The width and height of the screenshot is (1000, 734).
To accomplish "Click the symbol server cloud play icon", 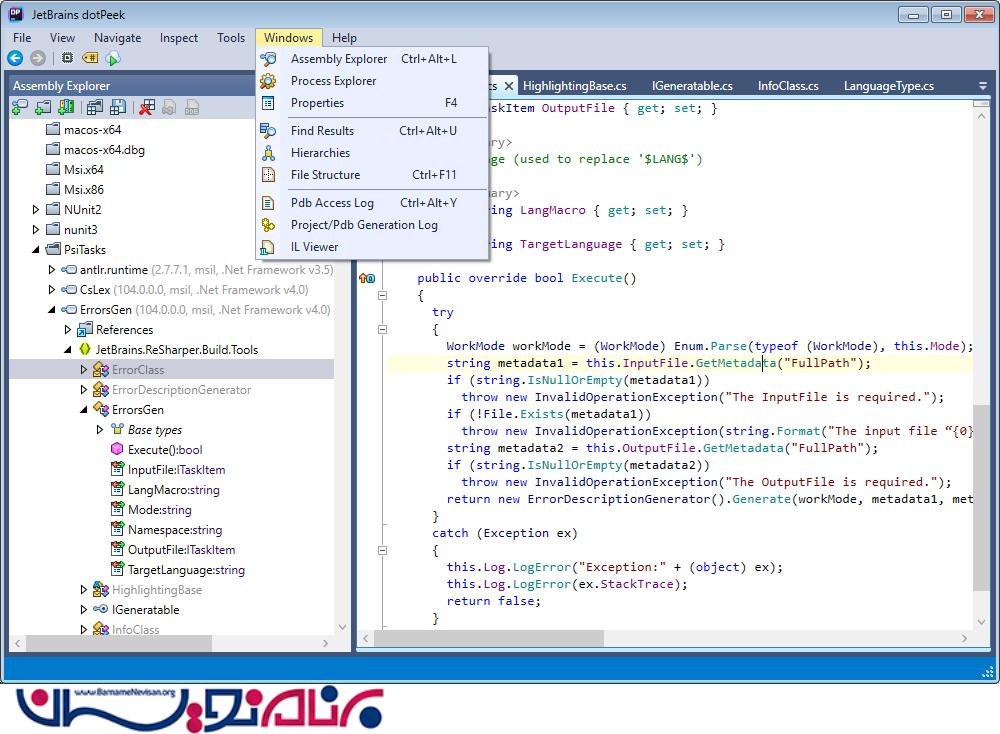I will coord(113,59).
